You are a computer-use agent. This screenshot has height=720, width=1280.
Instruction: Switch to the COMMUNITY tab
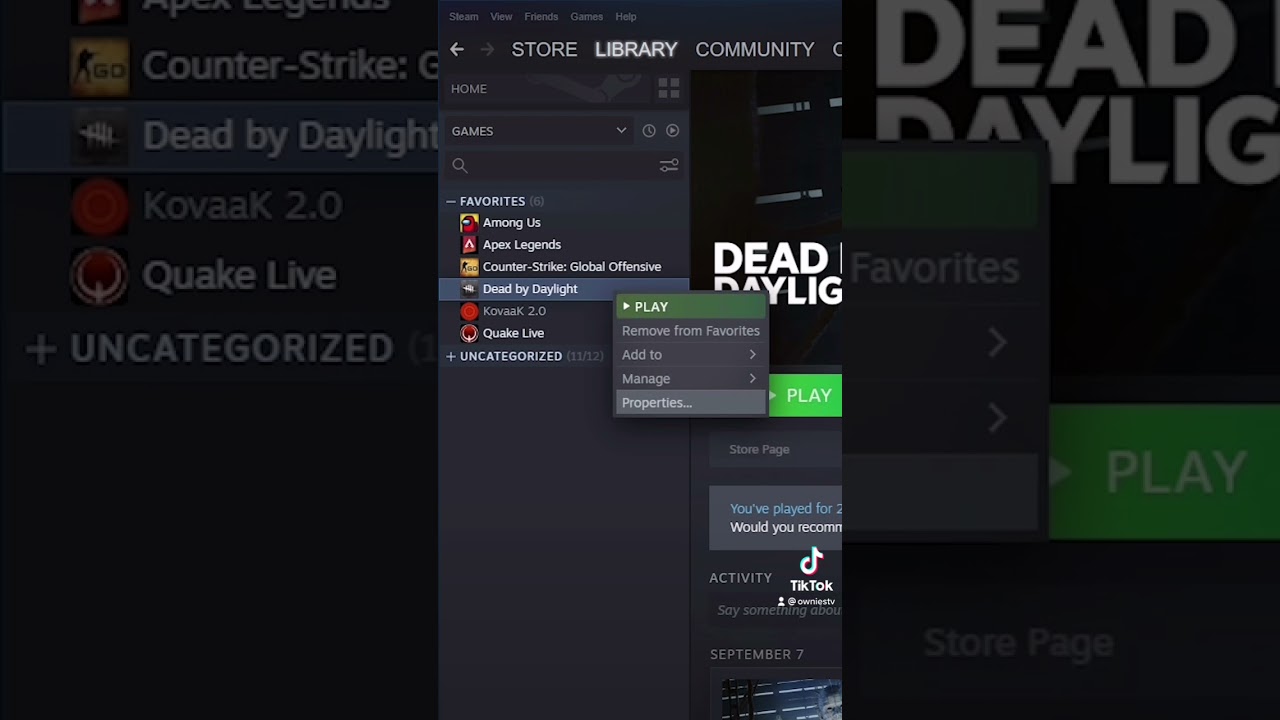pos(755,49)
